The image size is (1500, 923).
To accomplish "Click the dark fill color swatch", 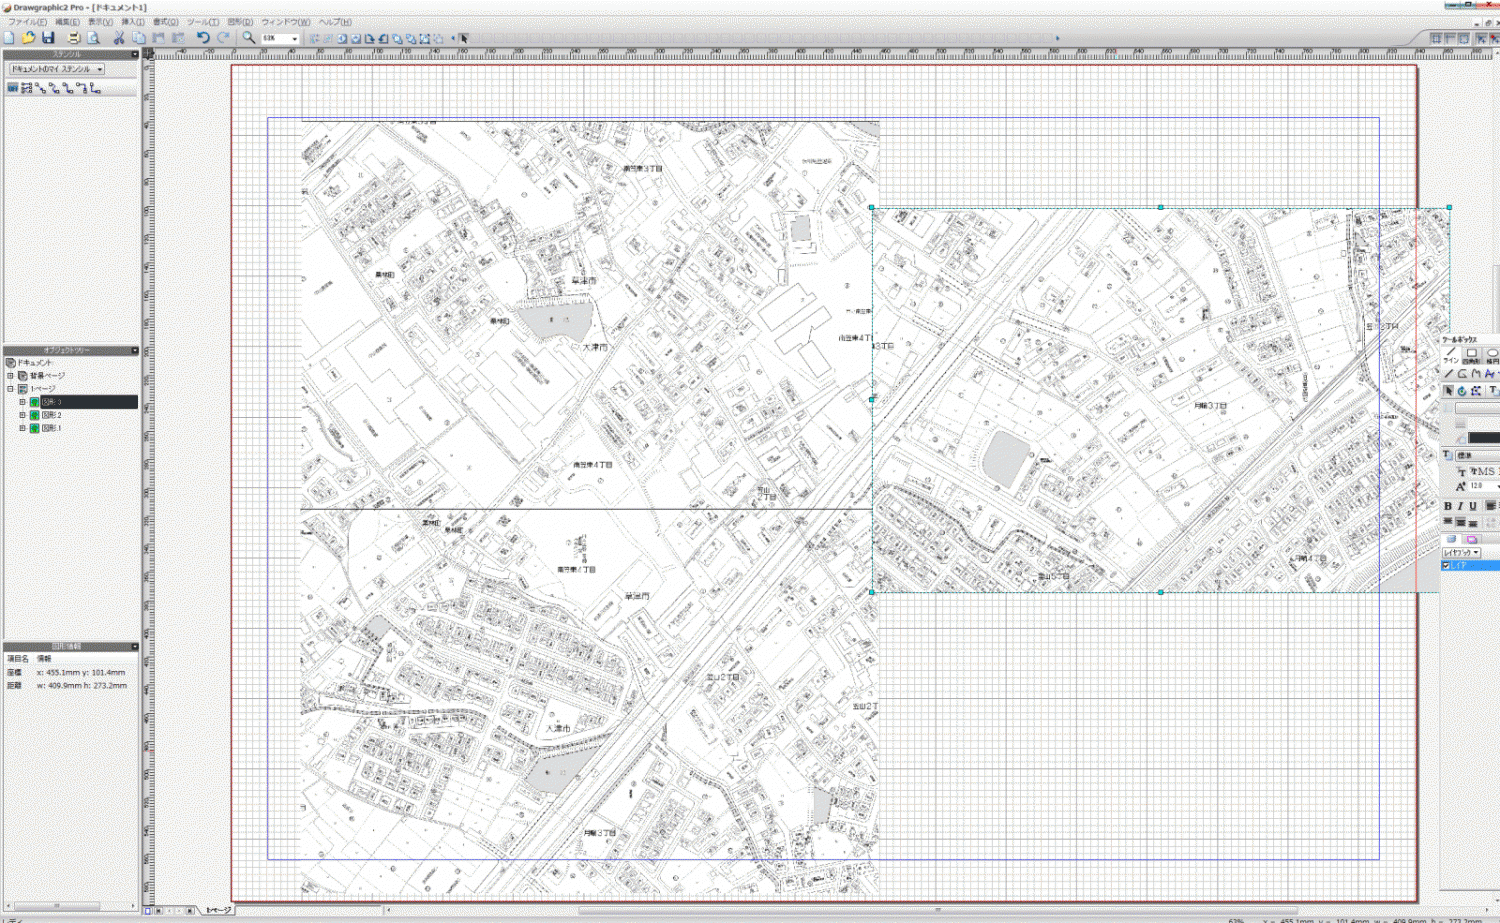I will [x=1483, y=438].
